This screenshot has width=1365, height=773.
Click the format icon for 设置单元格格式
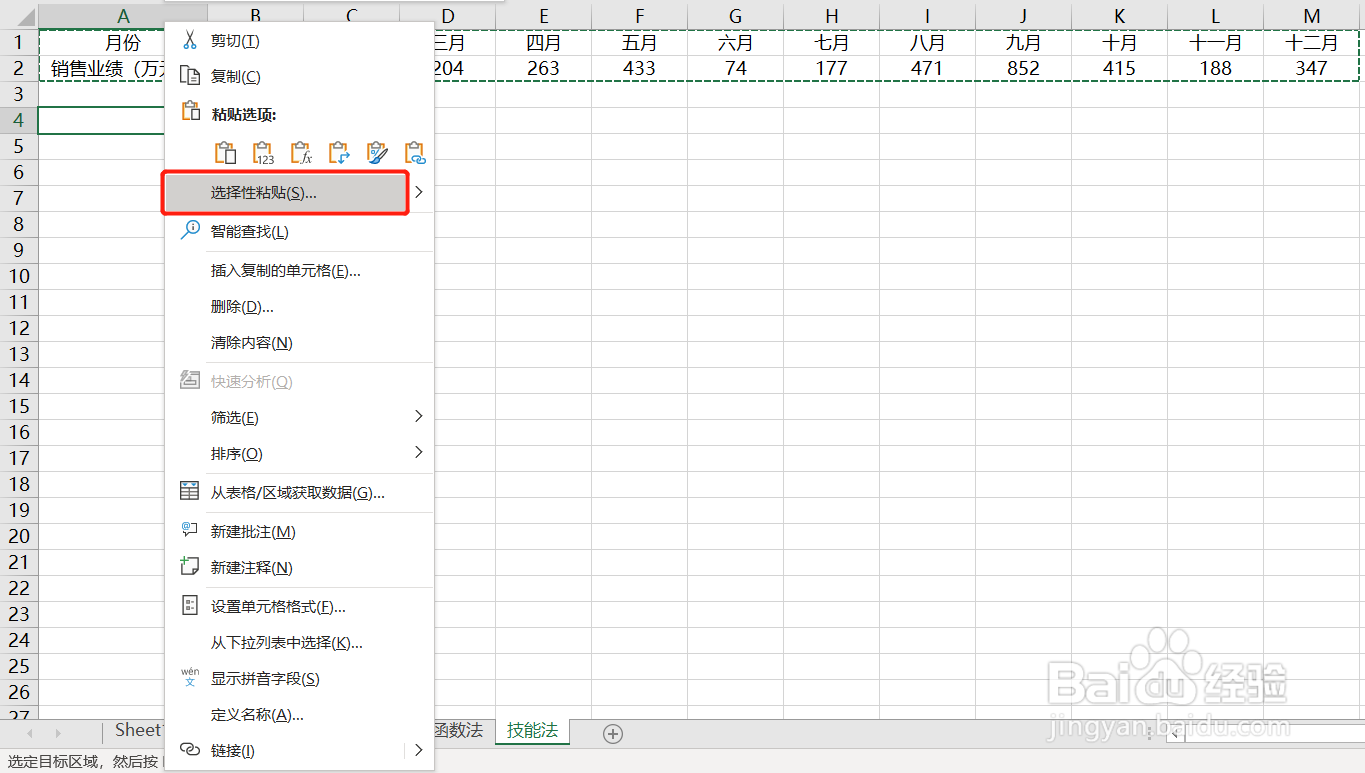190,605
